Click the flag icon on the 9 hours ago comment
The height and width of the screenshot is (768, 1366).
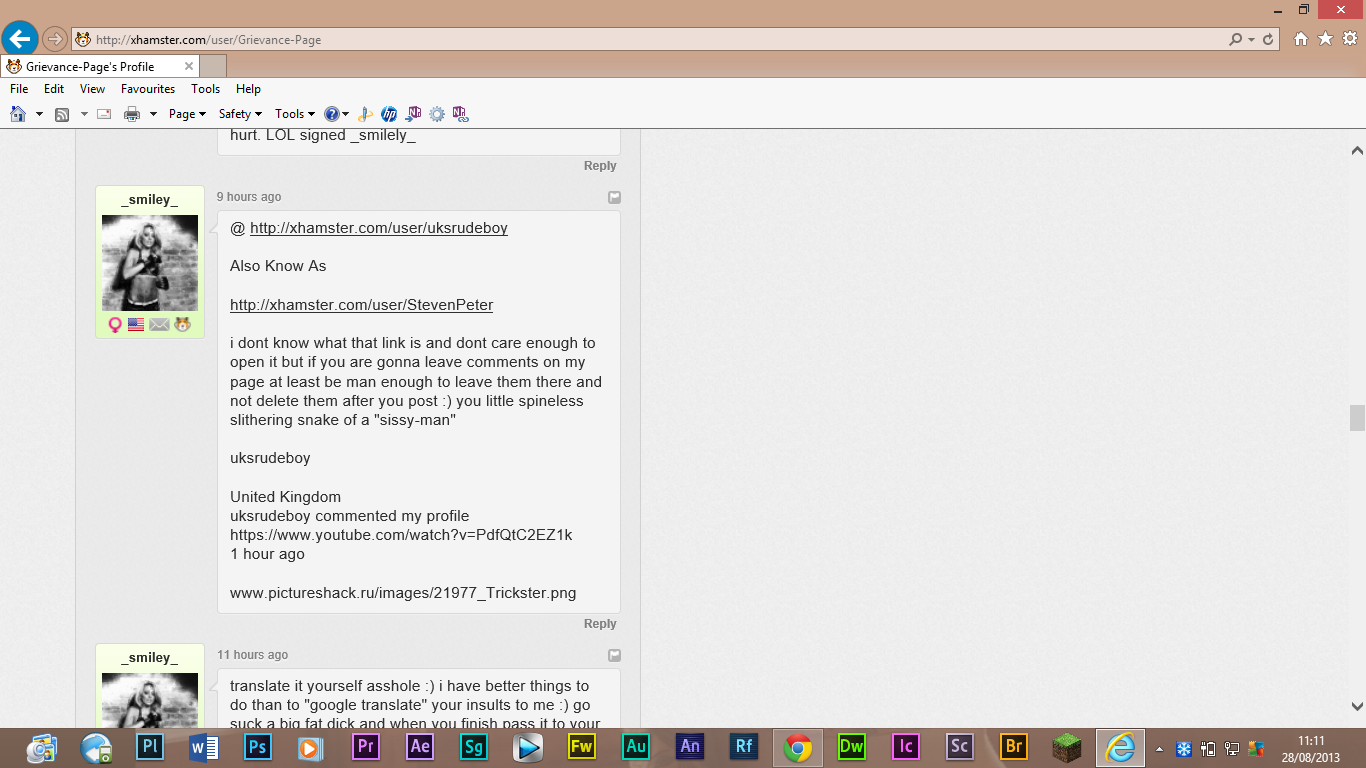click(x=615, y=197)
